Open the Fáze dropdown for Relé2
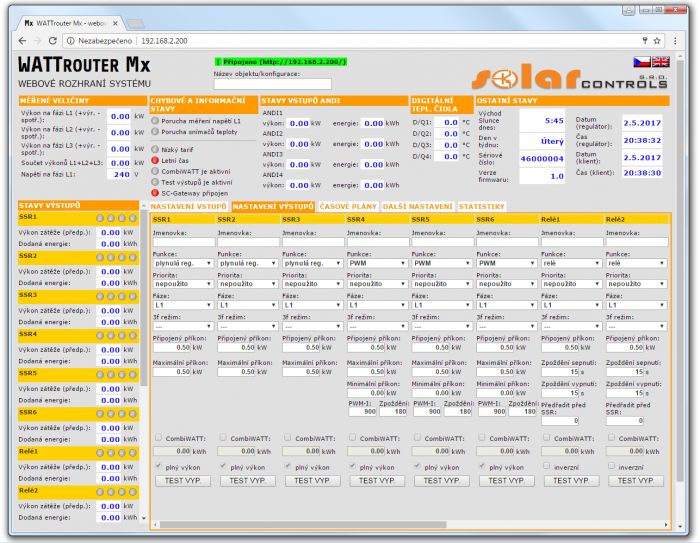700x543 pixels. pyautogui.click(x=635, y=305)
